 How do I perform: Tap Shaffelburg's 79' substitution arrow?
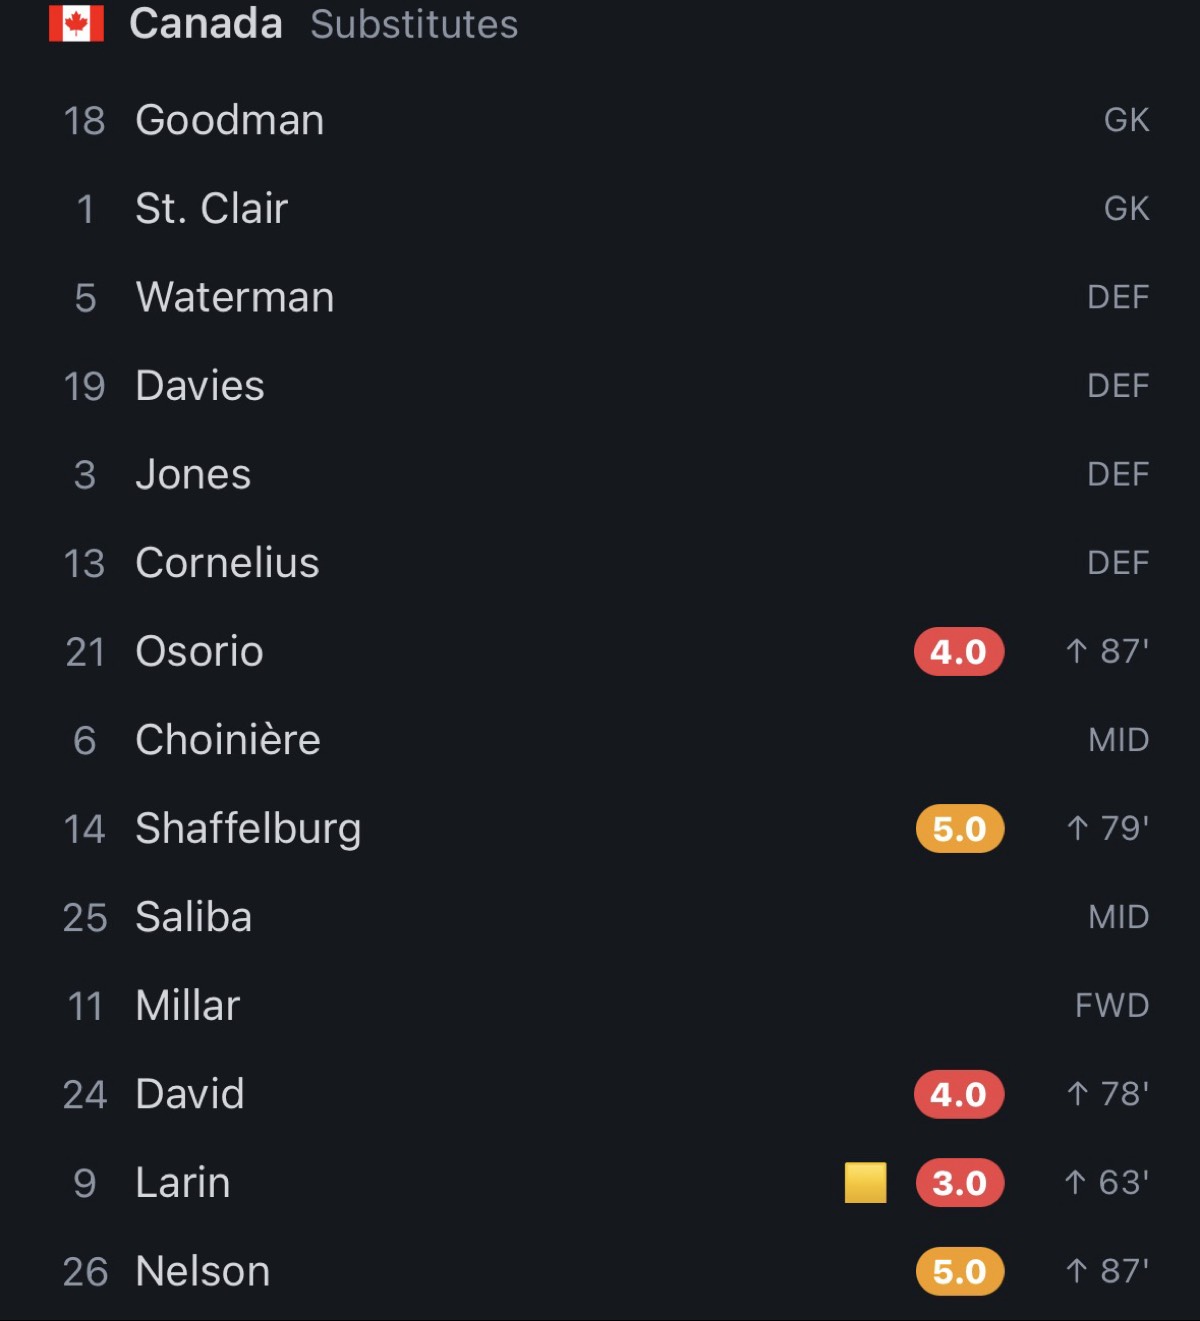(1077, 828)
